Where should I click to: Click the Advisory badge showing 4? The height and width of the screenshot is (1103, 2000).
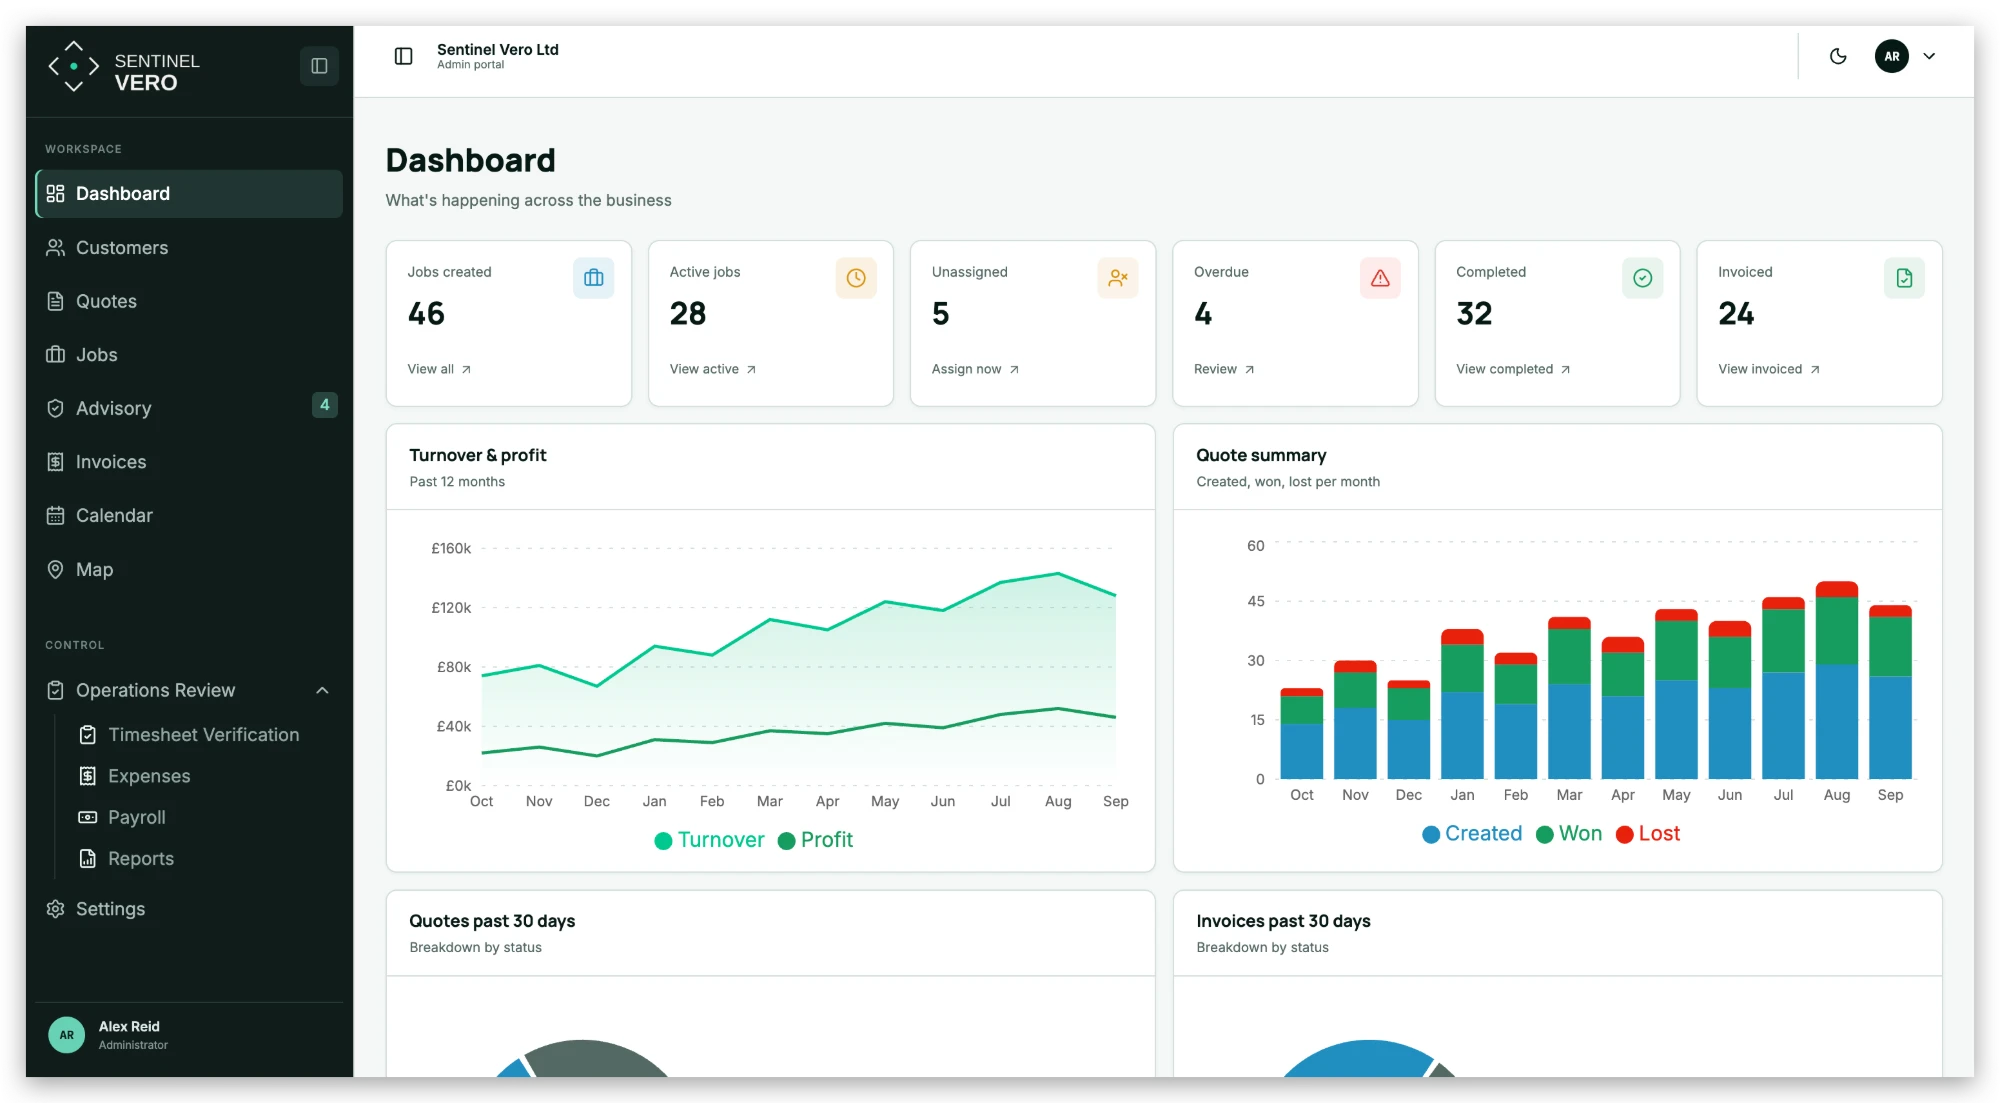click(x=324, y=405)
